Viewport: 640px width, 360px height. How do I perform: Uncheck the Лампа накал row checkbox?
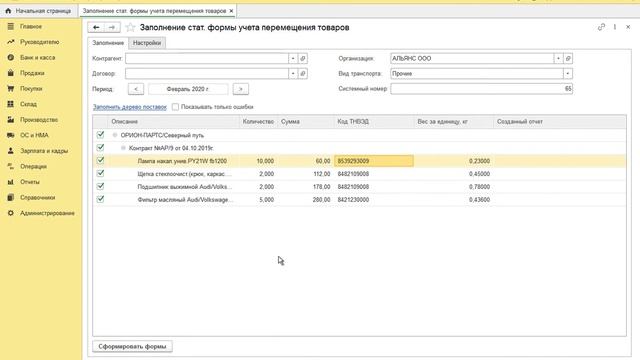pos(100,160)
